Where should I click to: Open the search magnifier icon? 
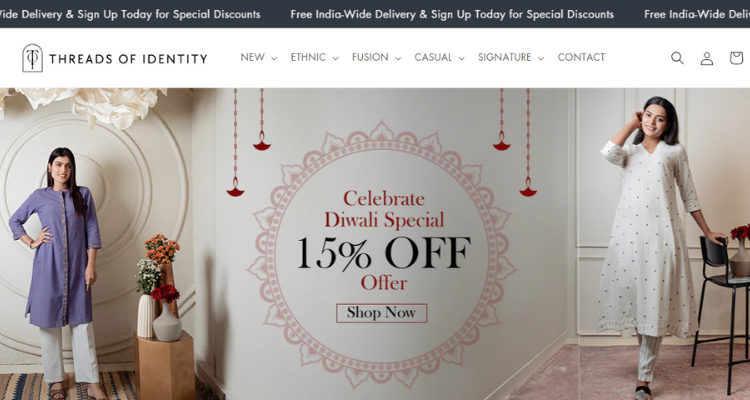point(677,58)
